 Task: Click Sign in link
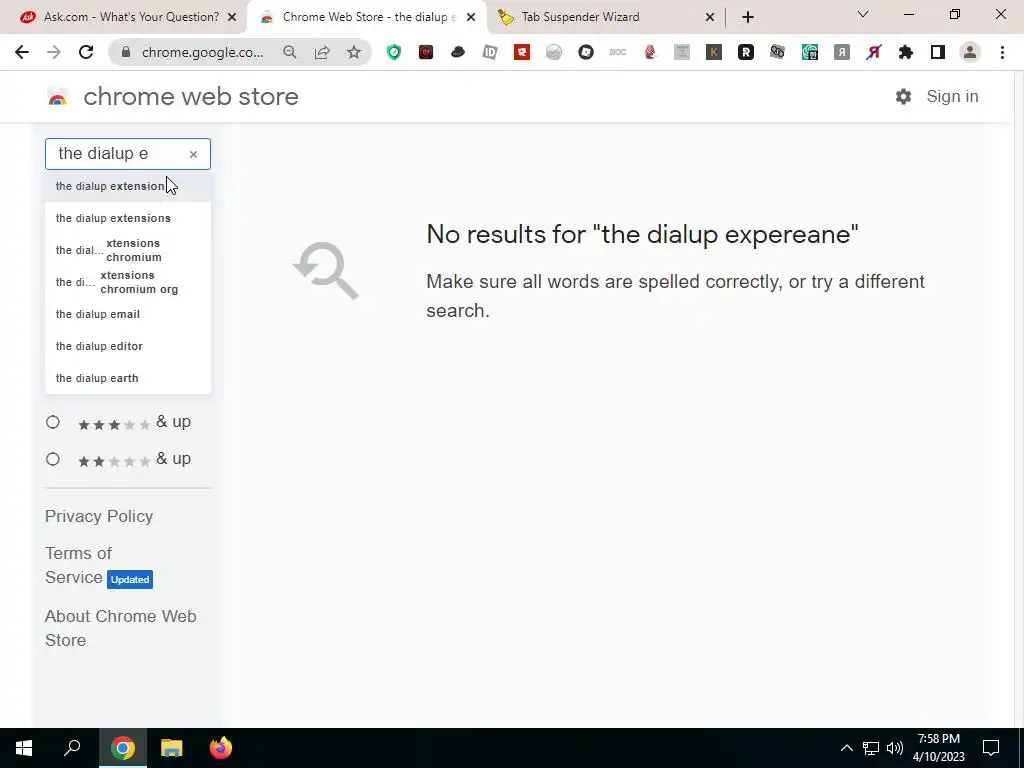coord(952,97)
